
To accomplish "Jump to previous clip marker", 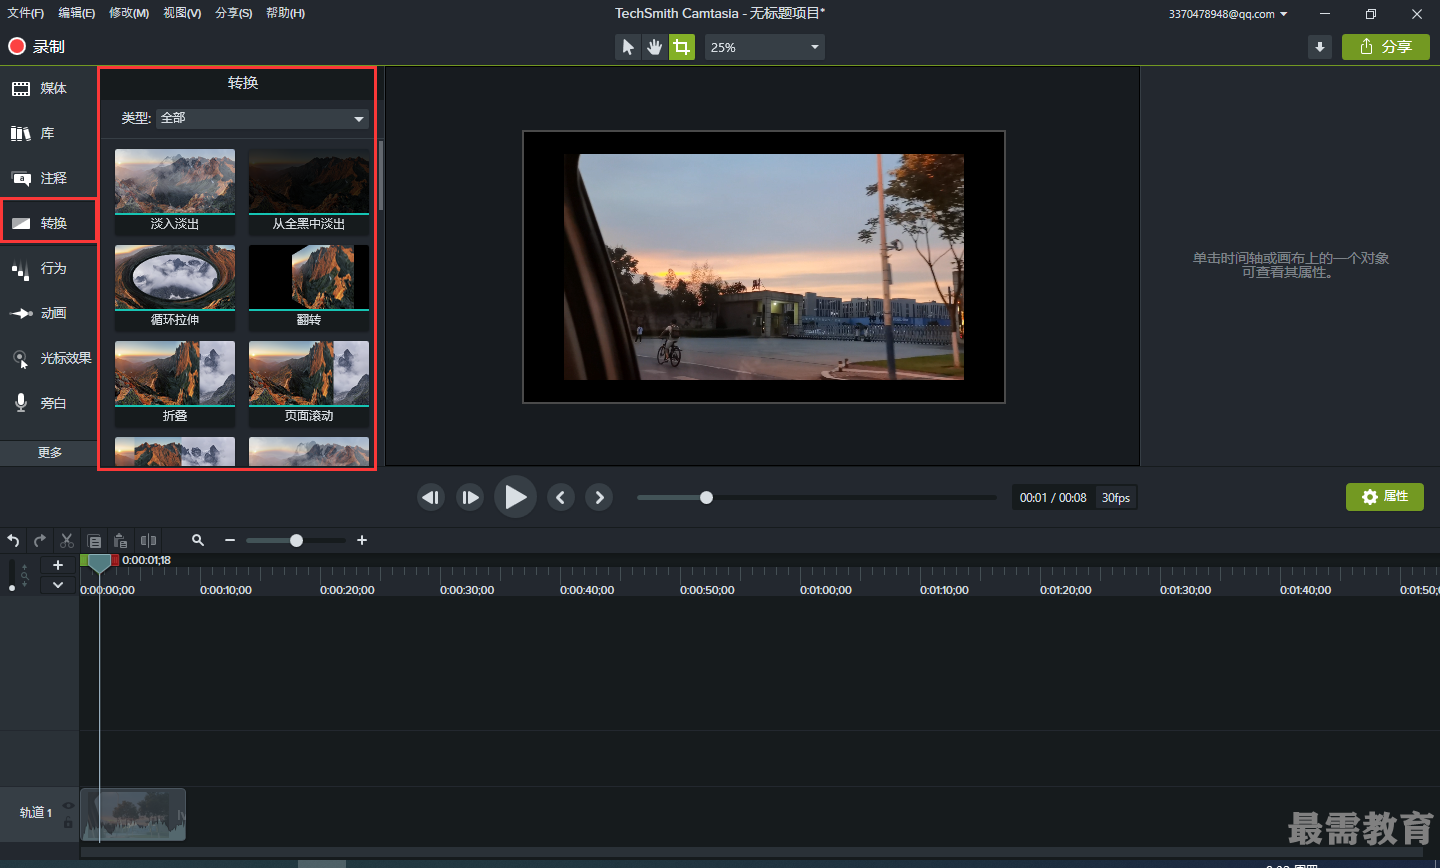I will click(x=561, y=497).
